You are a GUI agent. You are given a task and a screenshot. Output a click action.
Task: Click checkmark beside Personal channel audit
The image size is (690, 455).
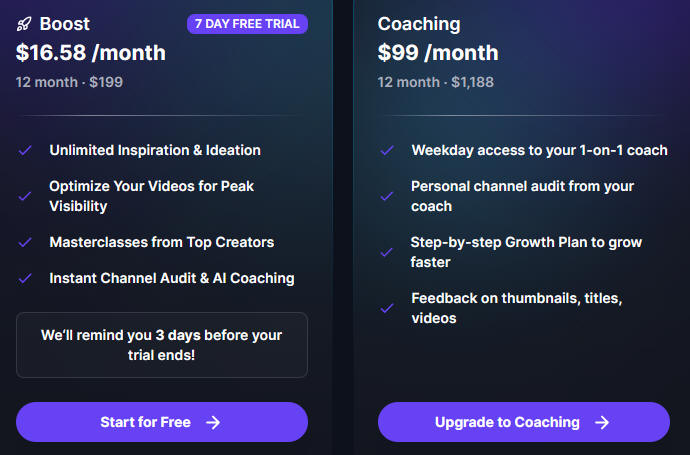tap(387, 196)
